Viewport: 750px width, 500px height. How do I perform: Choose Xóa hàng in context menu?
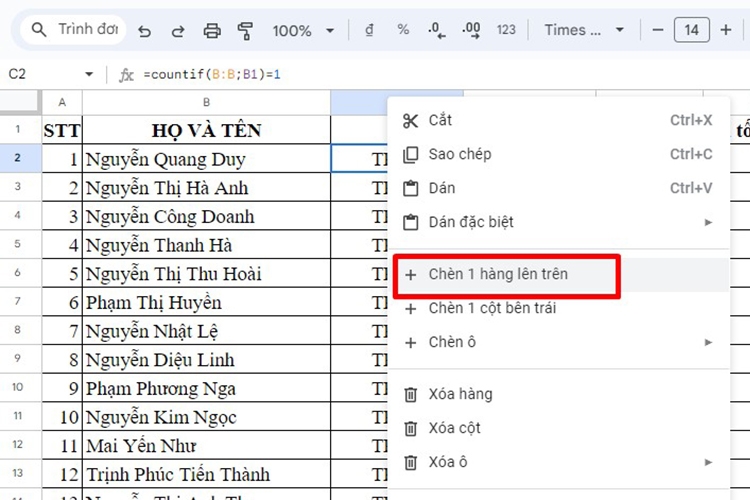(x=558, y=395)
